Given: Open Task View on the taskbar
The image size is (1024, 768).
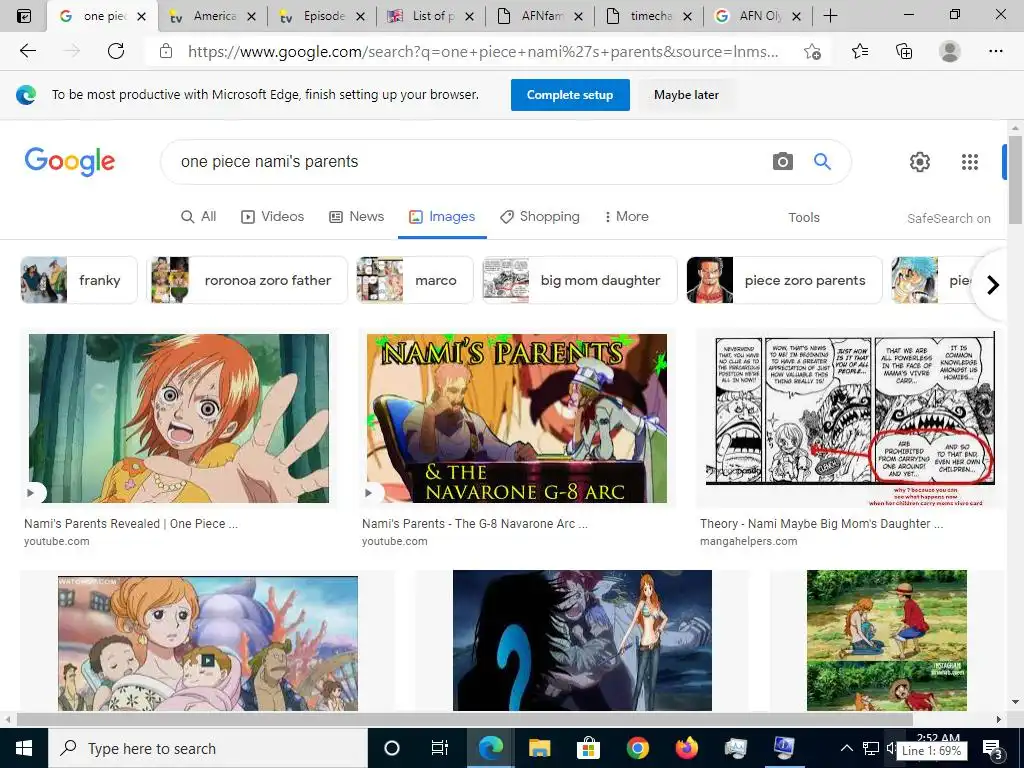Looking at the screenshot, I should (440, 748).
